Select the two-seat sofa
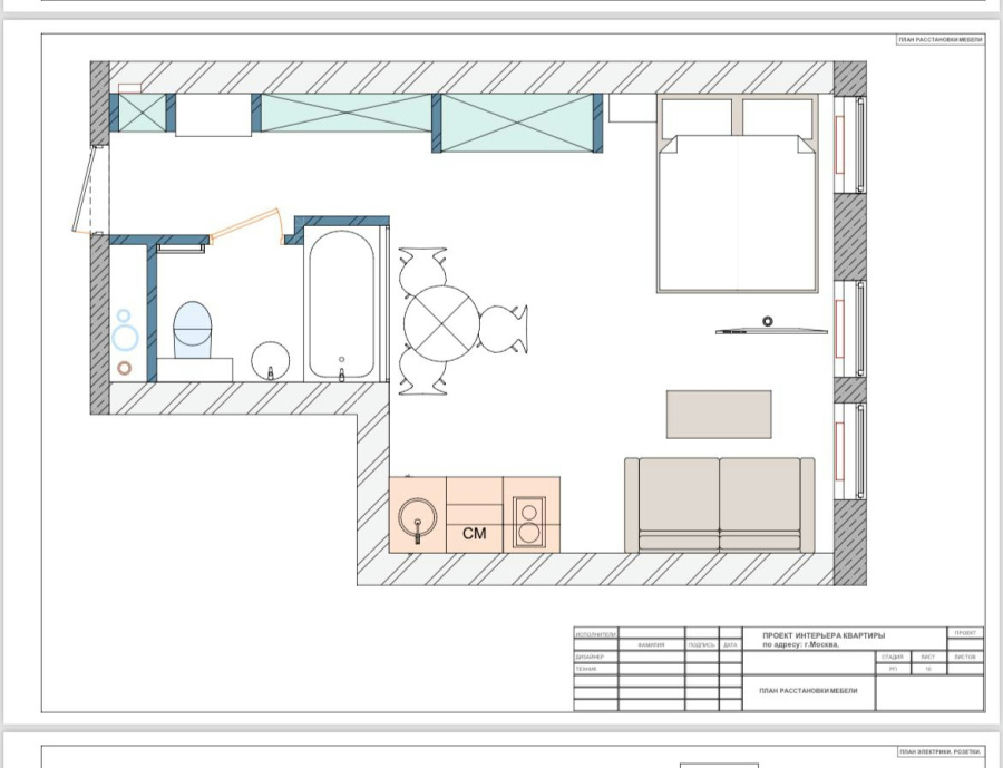Screen dimensions: 1003x768 (719, 504)
